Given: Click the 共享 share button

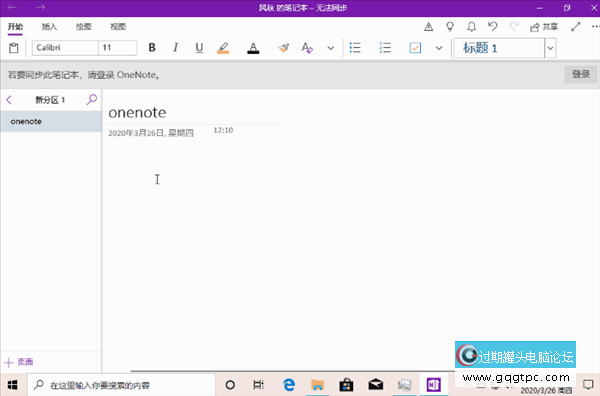Looking at the screenshot, I should 544,27.
